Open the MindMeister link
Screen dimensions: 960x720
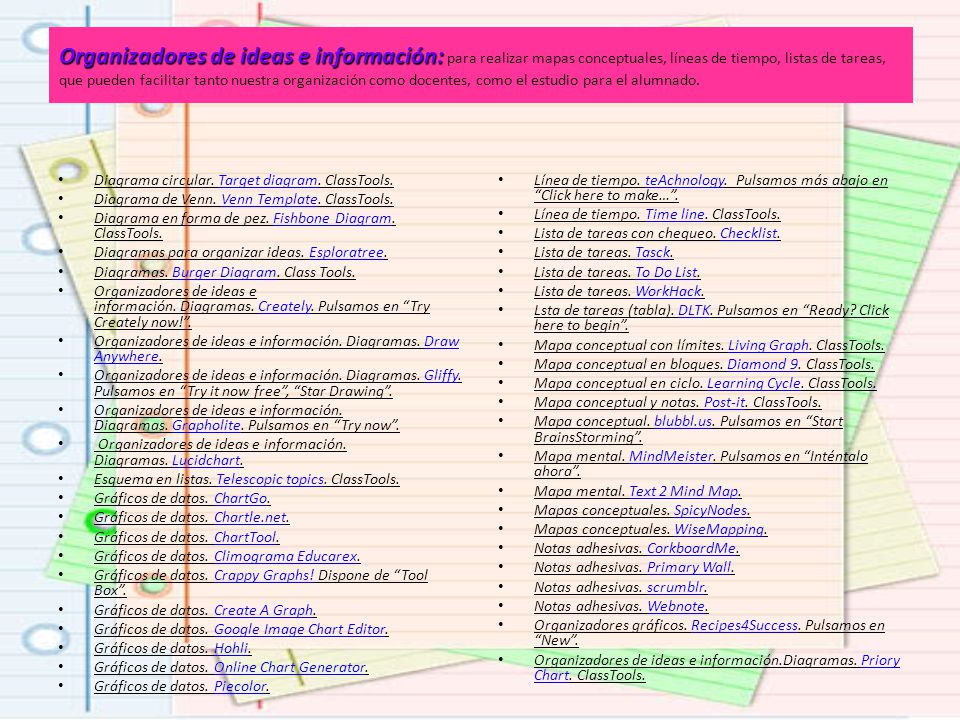click(671, 456)
